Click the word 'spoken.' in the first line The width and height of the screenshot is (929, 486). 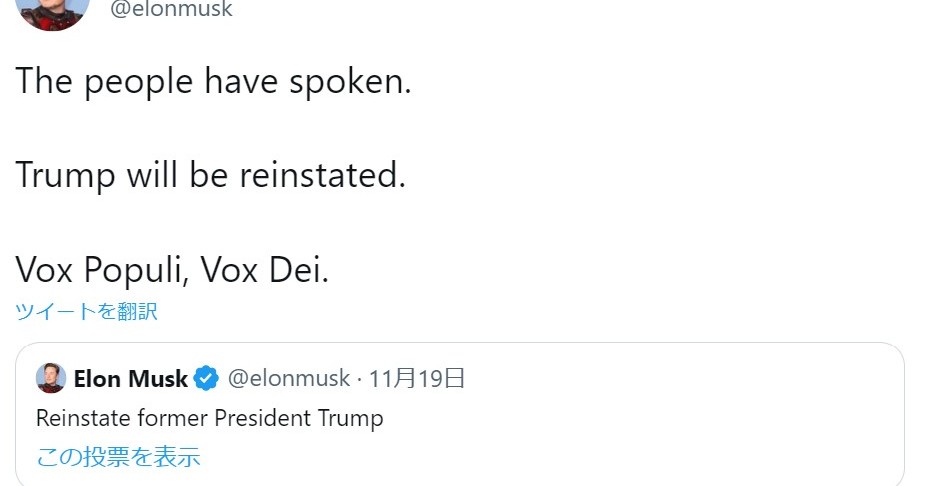(350, 83)
